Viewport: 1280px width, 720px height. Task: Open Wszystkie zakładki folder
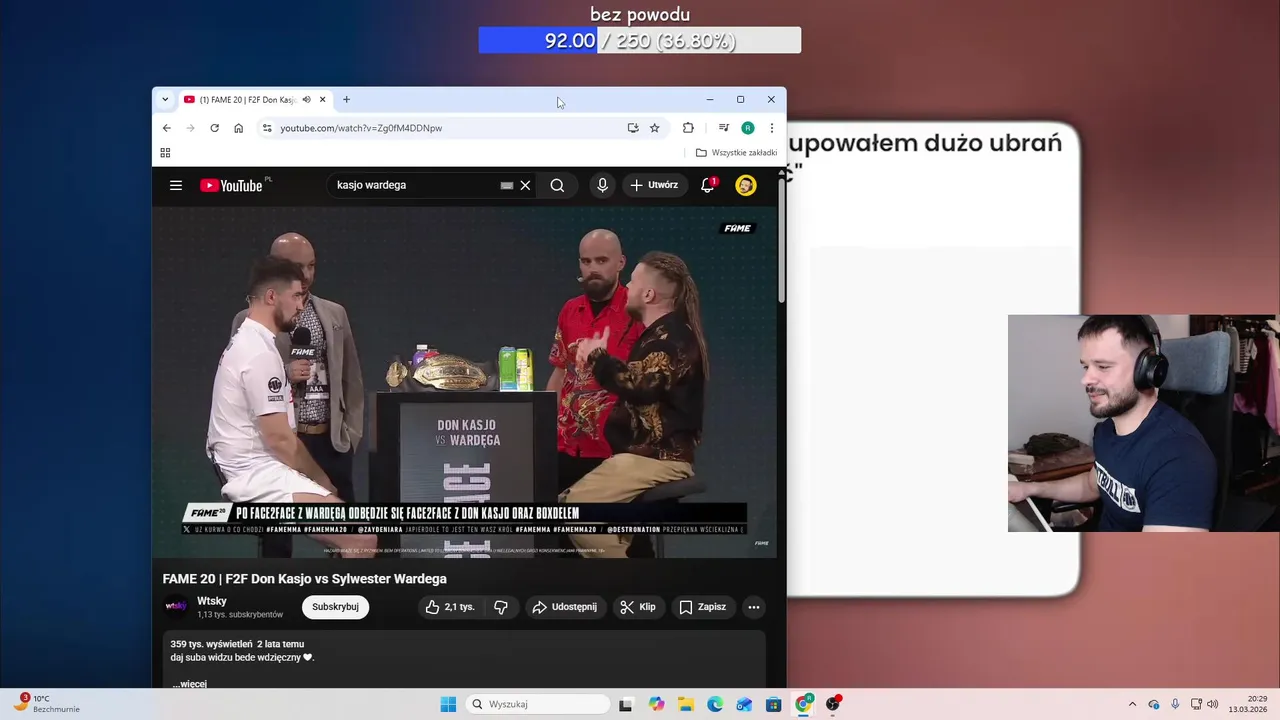pos(737,153)
